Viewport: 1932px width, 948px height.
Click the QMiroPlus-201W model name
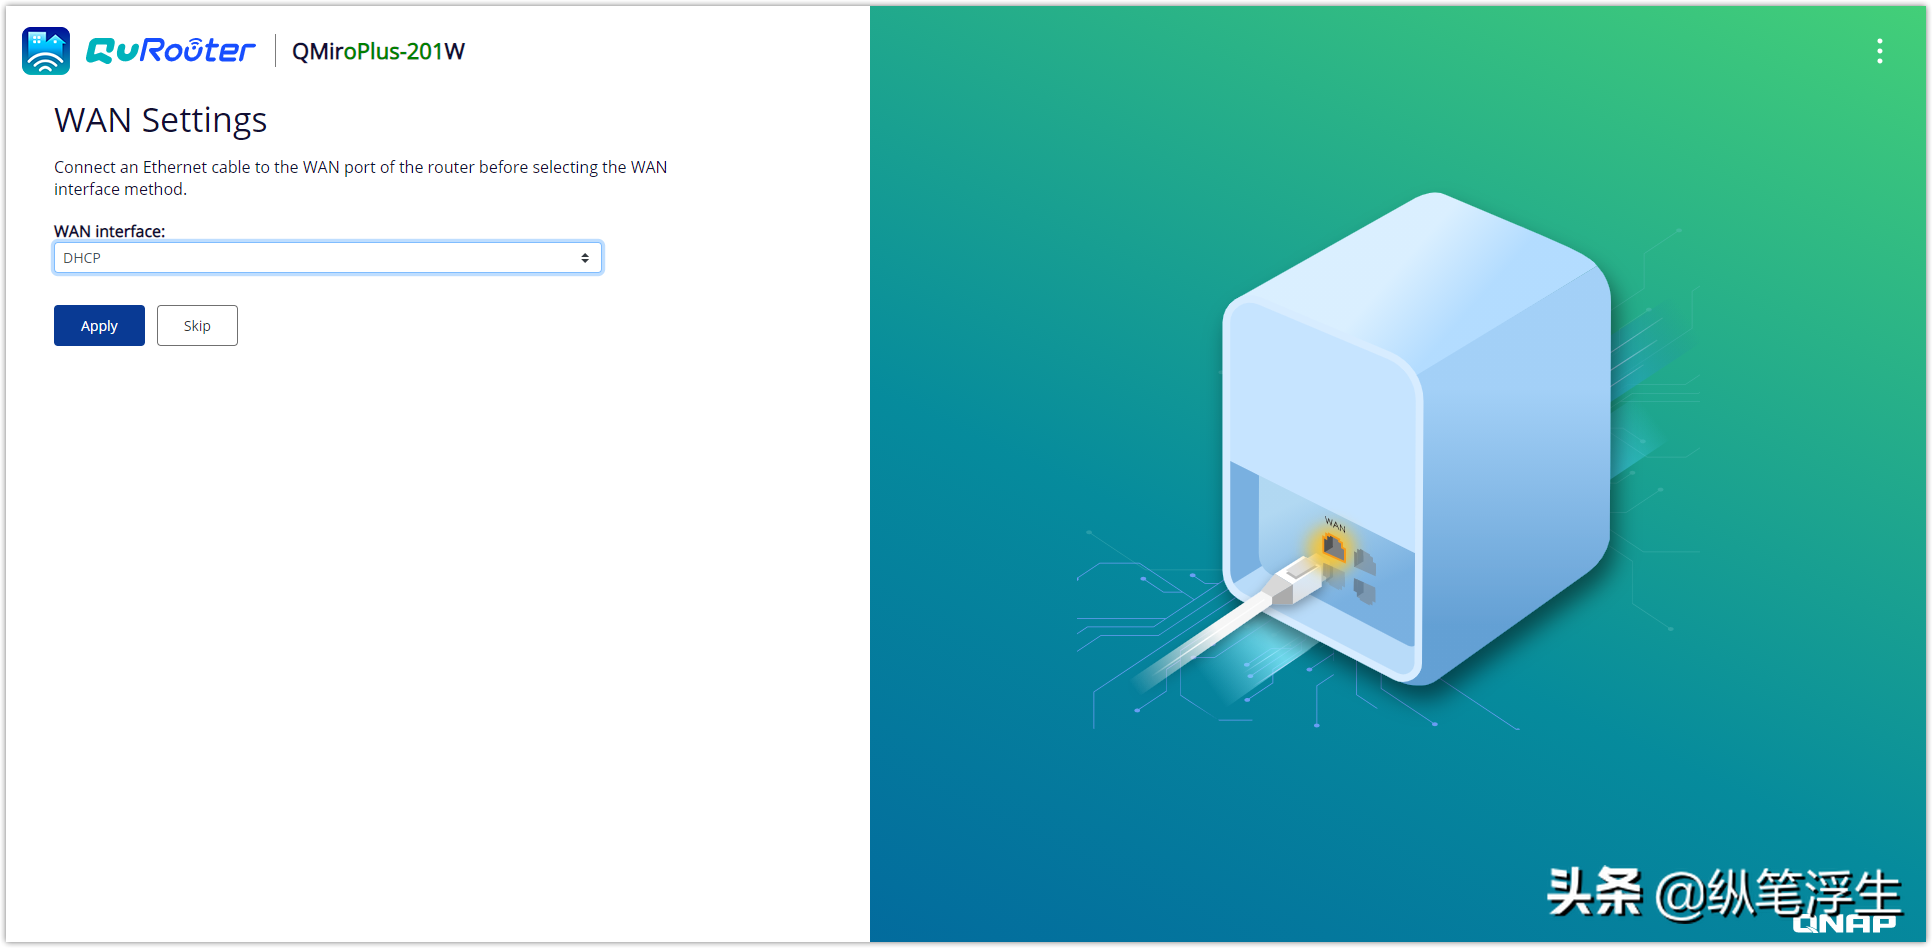click(x=378, y=52)
